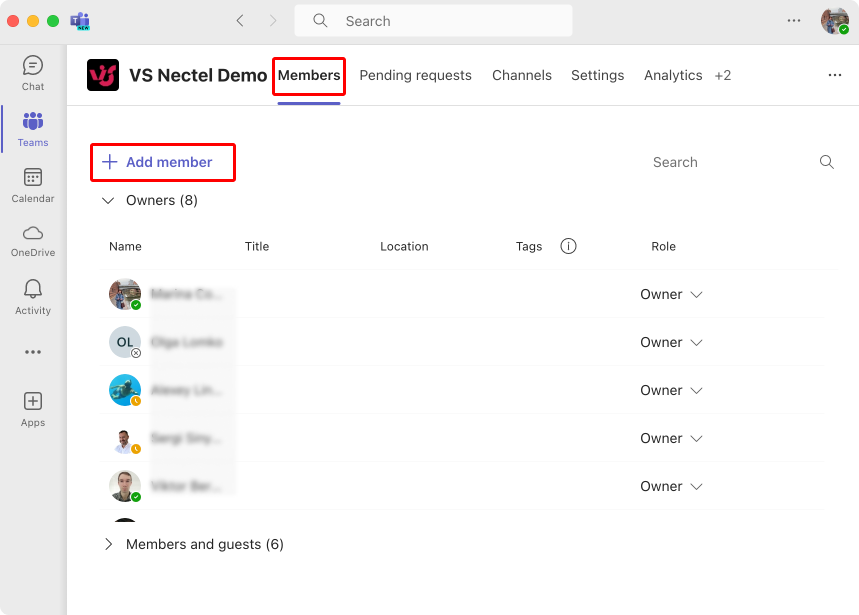Open Role dropdown for first owner
The width and height of the screenshot is (859, 615).
point(671,295)
